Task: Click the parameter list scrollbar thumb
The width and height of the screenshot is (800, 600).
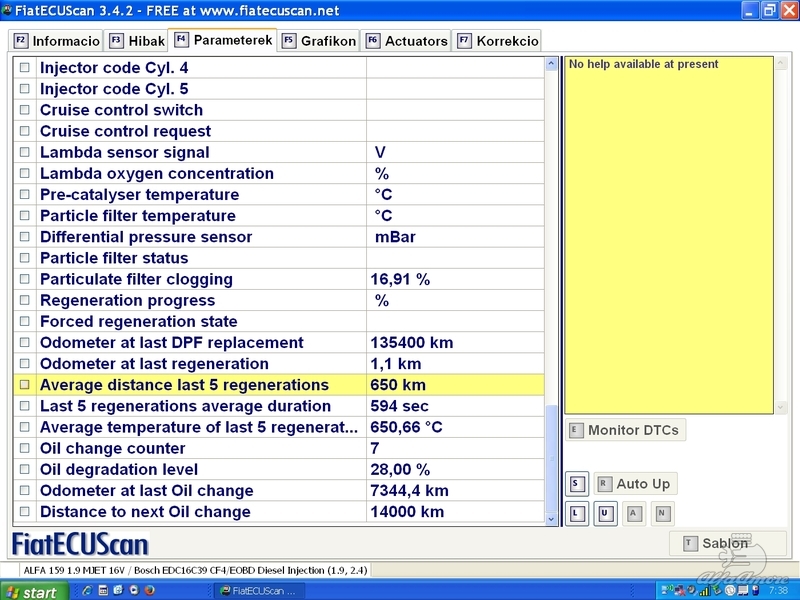Action: click(551, 459)
